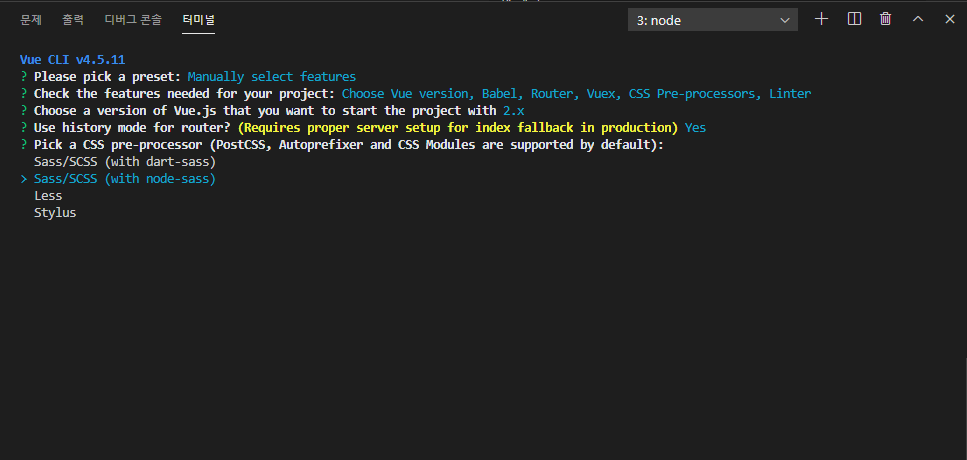
Task: Click the selected features list text
Action: tap(576, 94)
